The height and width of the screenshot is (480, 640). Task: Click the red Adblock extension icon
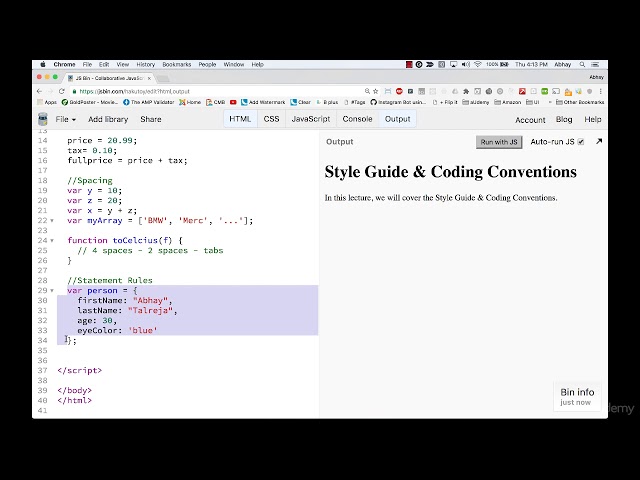[x=399, y=91]
